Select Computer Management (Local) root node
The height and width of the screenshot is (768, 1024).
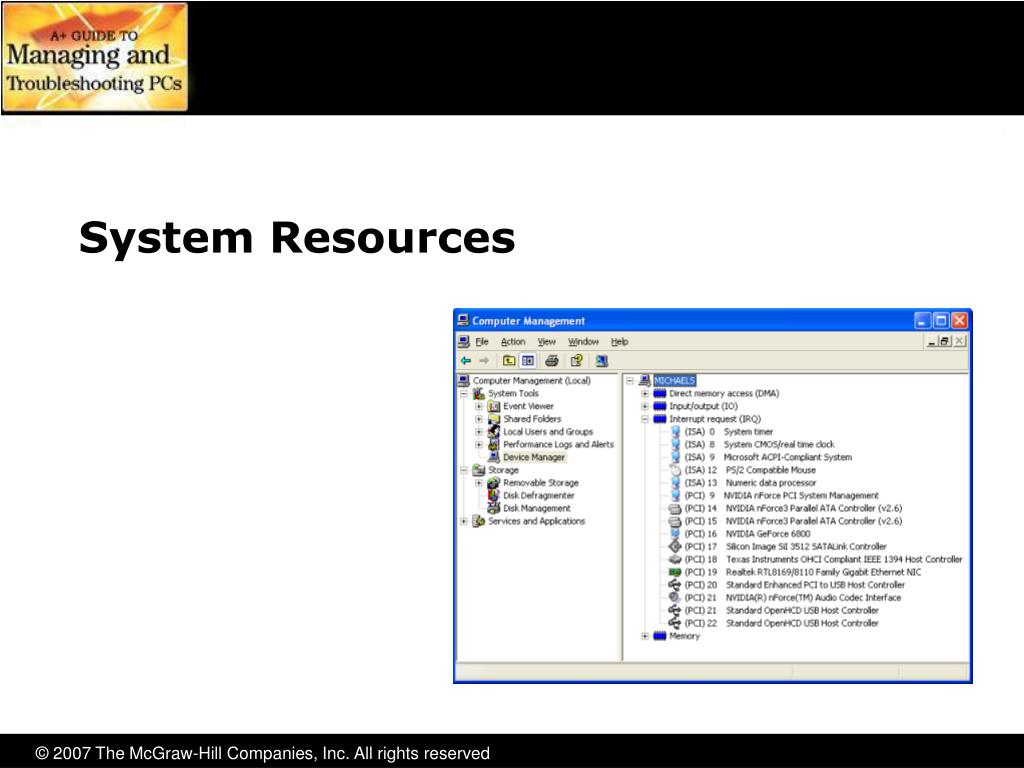(532, 381)
